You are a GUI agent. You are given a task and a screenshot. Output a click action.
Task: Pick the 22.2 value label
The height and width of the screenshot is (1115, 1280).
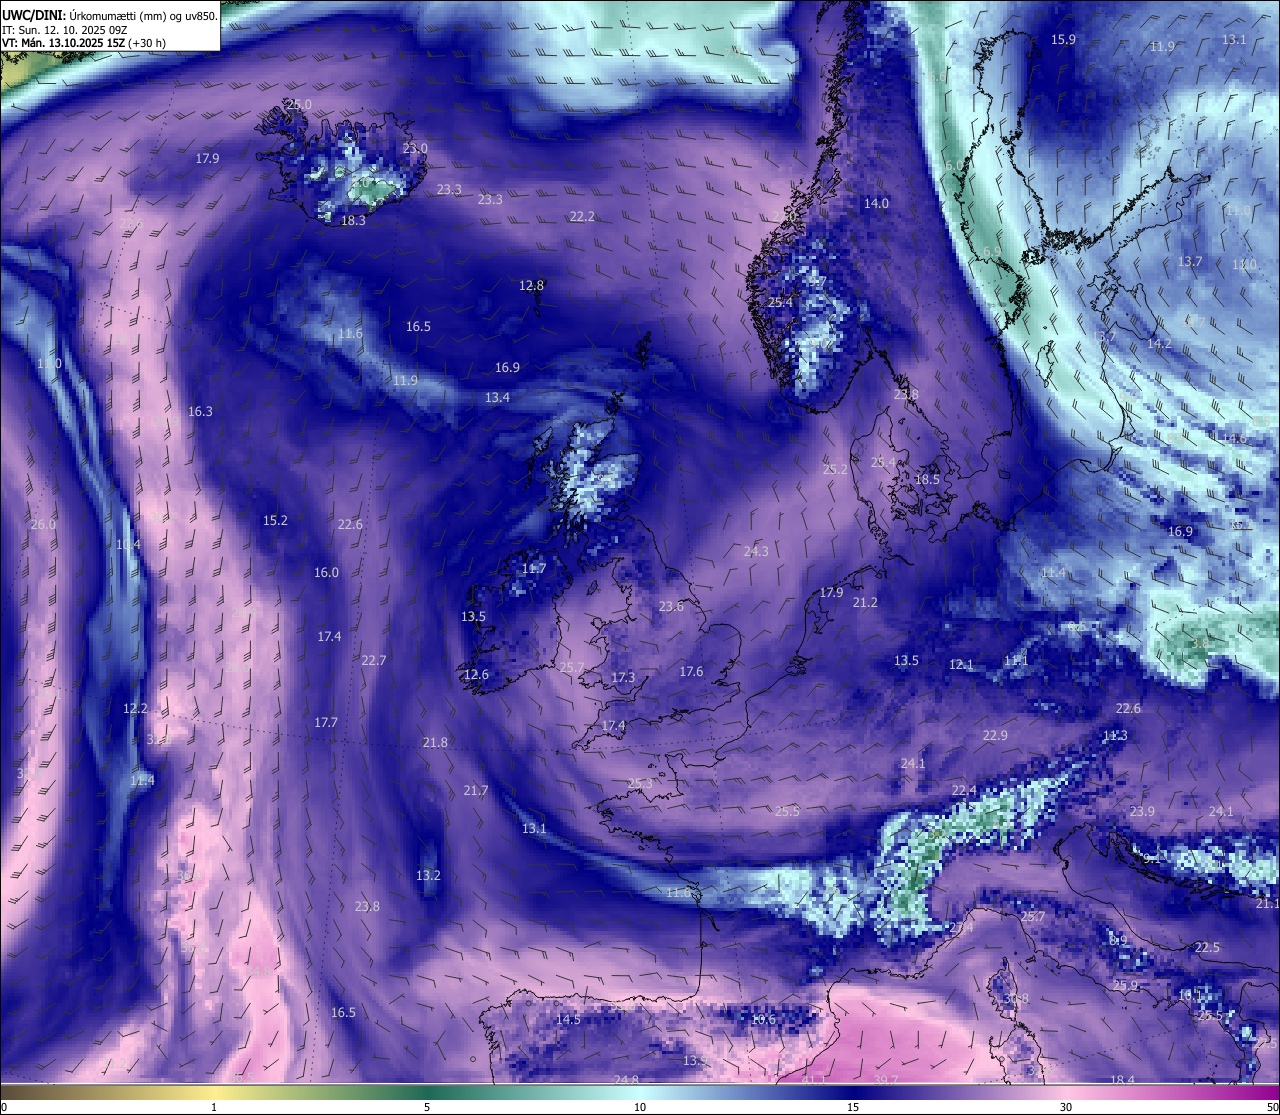582,216
